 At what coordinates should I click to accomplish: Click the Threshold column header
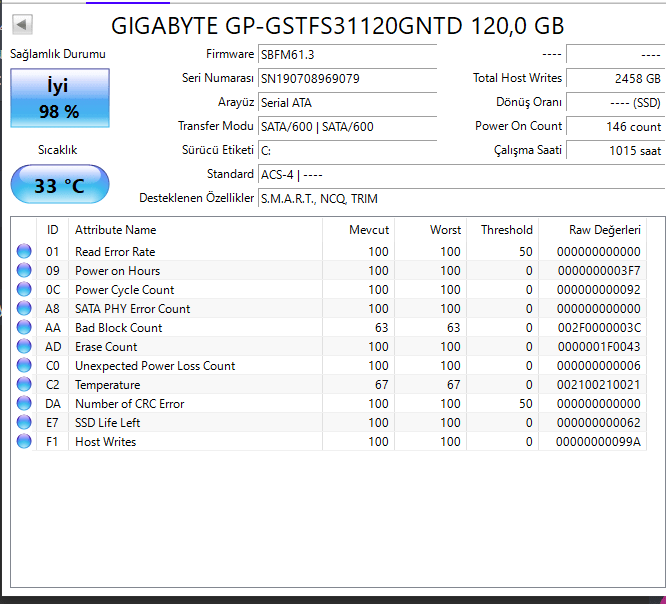coord(502,230)
